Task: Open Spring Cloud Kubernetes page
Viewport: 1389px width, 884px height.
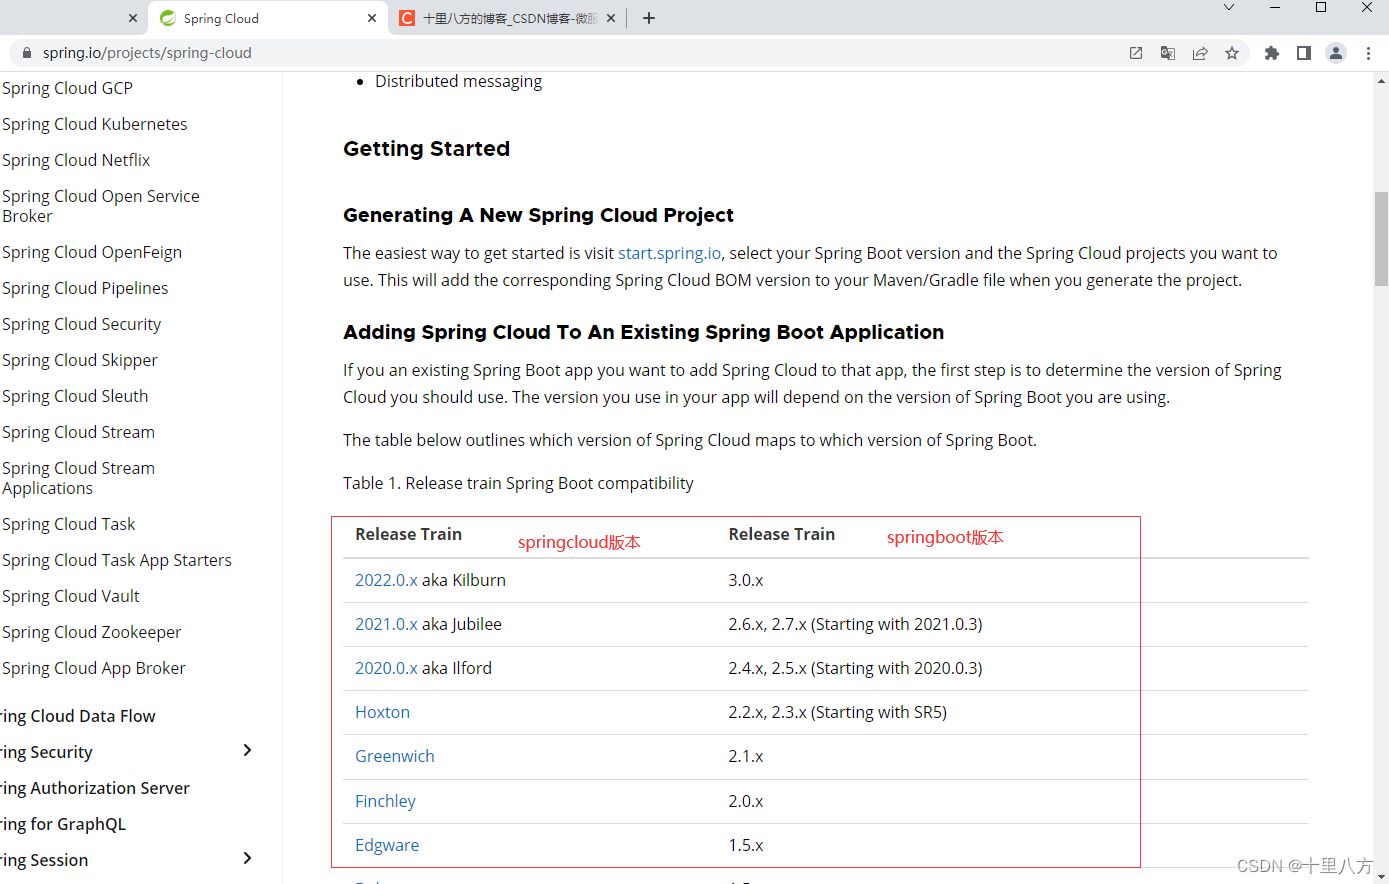Action: point(95,124)
